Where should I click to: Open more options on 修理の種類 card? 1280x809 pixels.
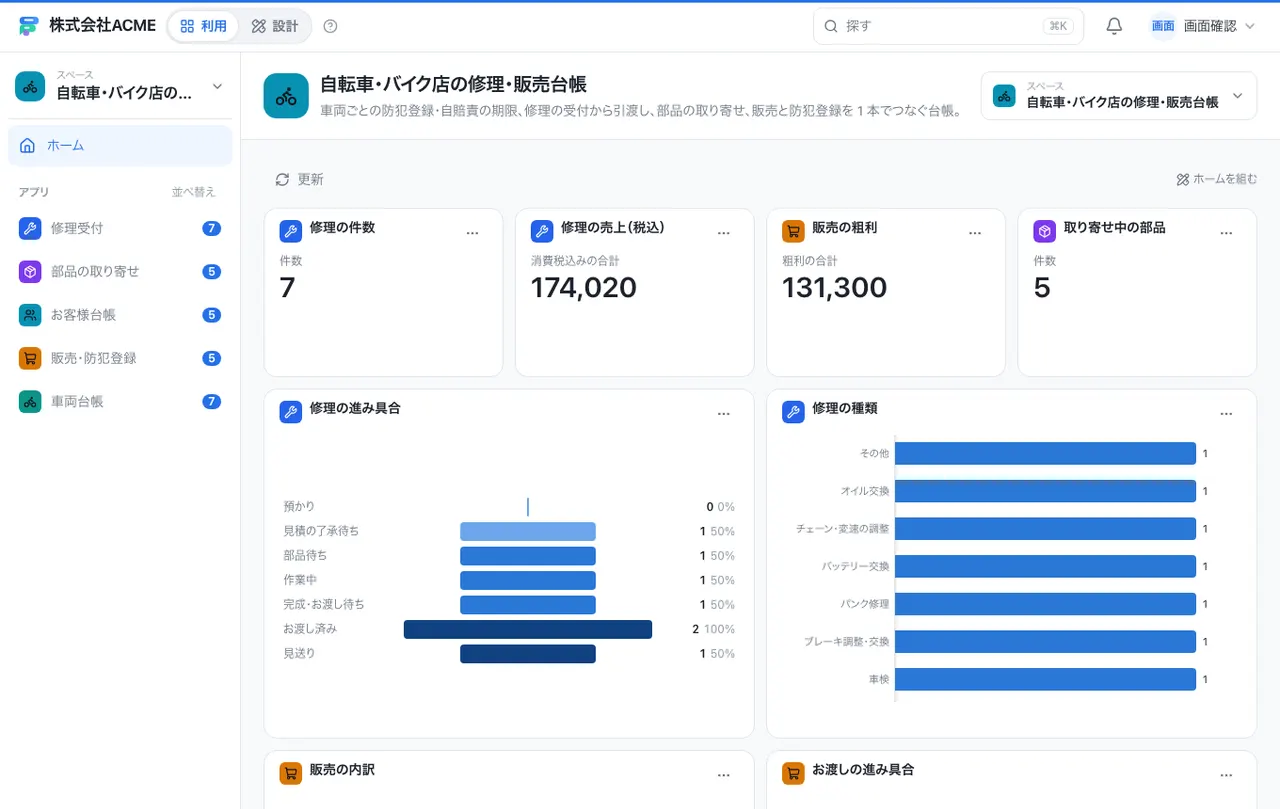(1226, 414)
